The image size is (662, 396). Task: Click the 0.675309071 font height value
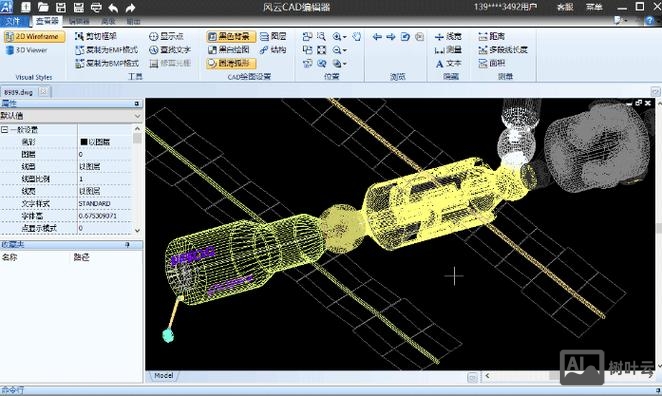98,216
